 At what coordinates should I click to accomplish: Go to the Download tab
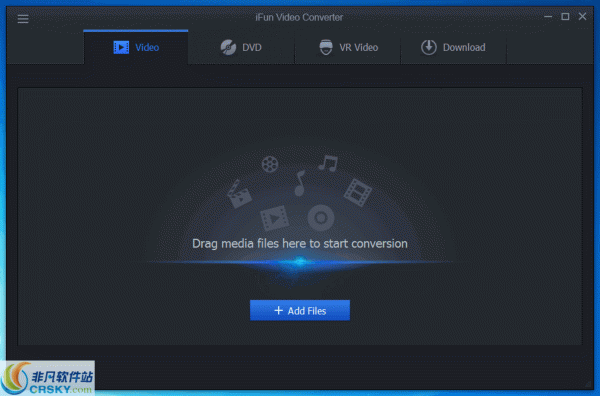pos(453,47)
